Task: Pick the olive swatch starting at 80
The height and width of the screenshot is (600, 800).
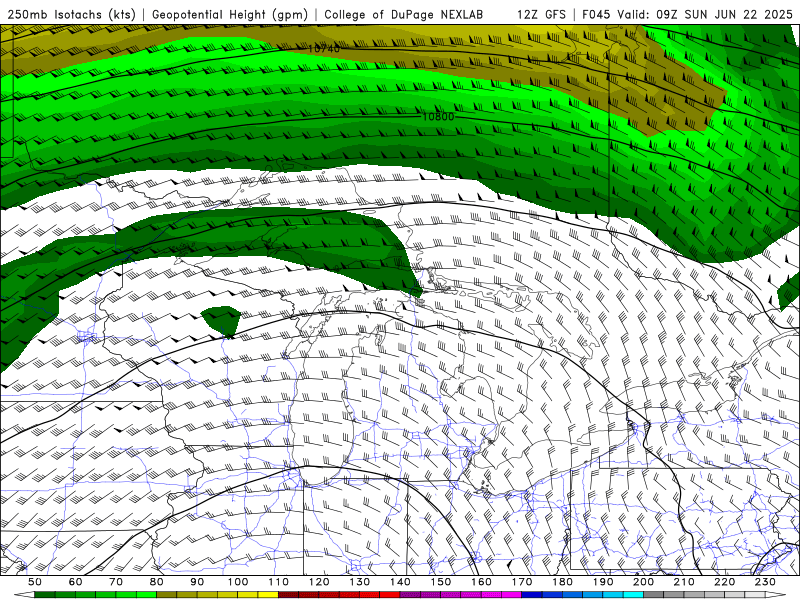Action: click(x=166, y=595)
